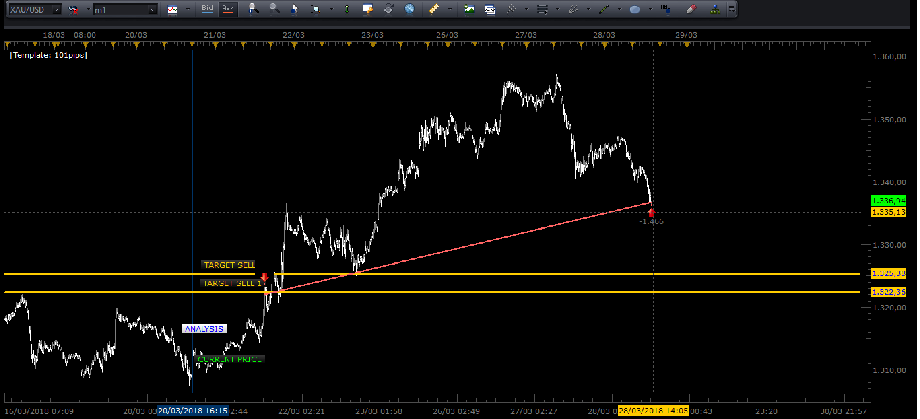This screenshot has height=419, width=920.
Task: Select the ruler measurement tool
Action: click(x=434, y=9)
